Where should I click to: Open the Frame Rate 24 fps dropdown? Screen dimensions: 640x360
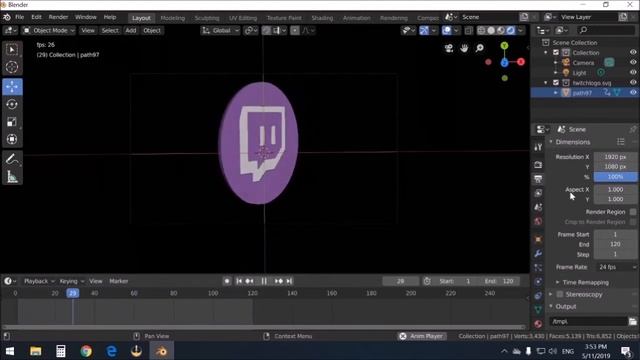pyautogui.click(x=616, y=267)
